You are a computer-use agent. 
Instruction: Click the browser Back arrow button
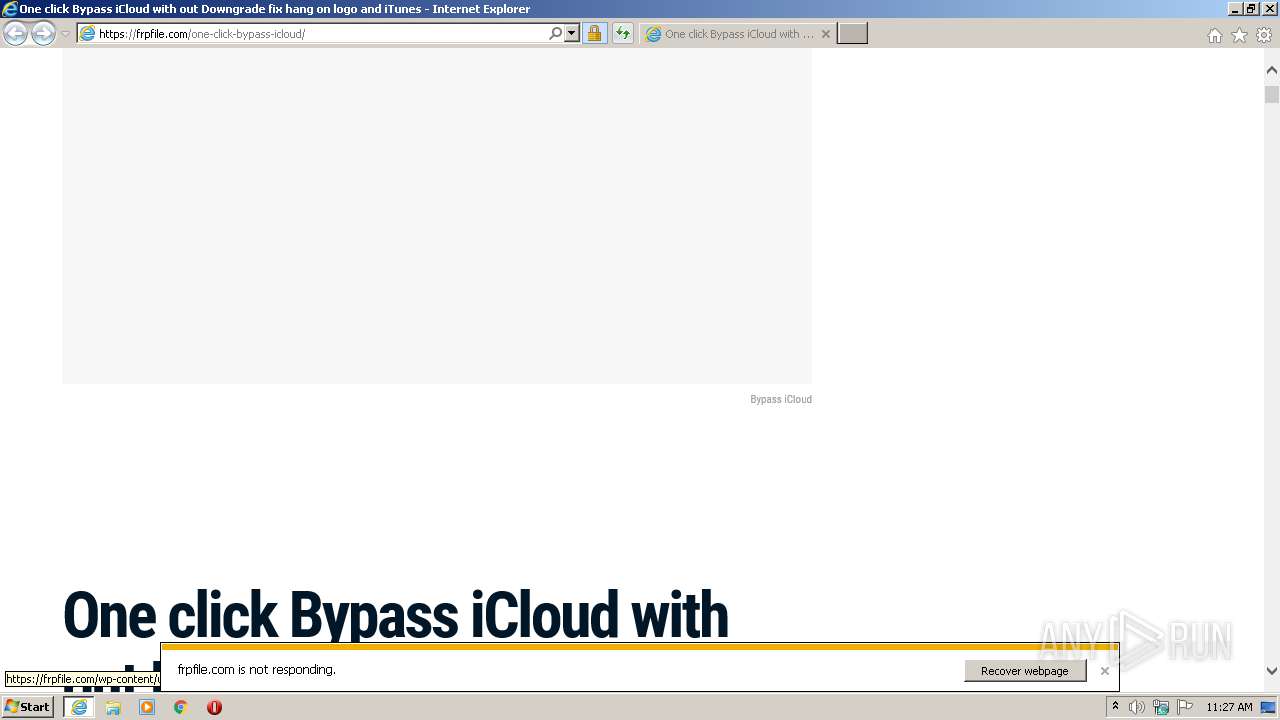pyautogui.click(x=15, y=34)
